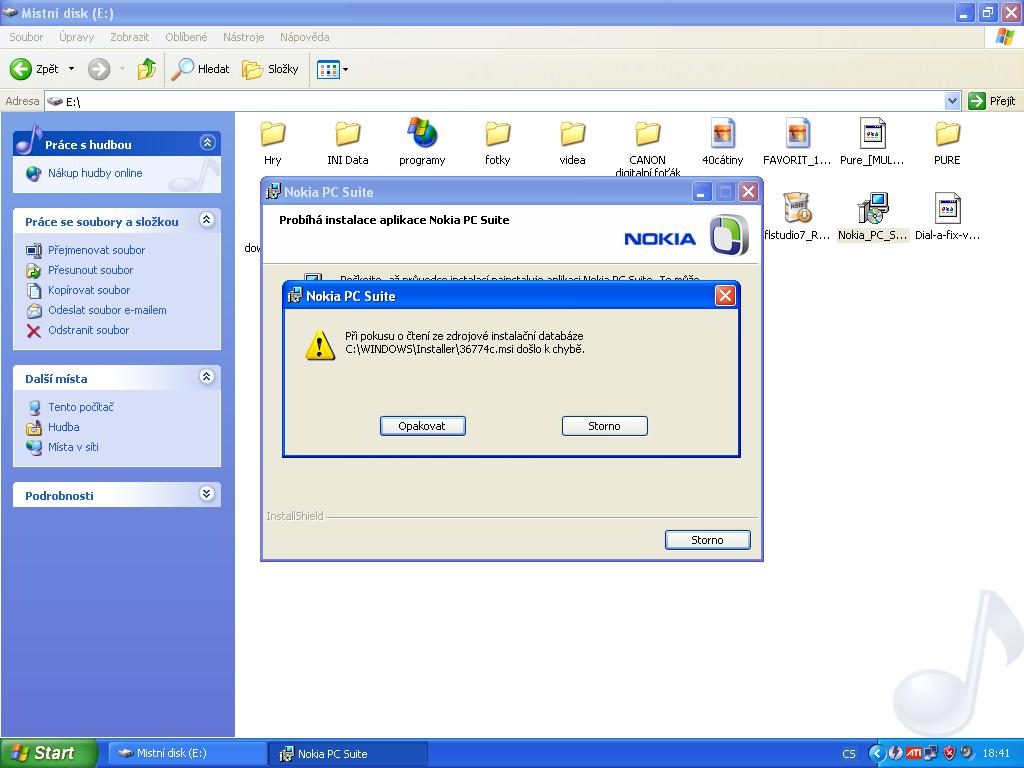Open the CANON digitální foťák folder
The height and width of the screenshot is (768, 1024).
coord(647,135)
